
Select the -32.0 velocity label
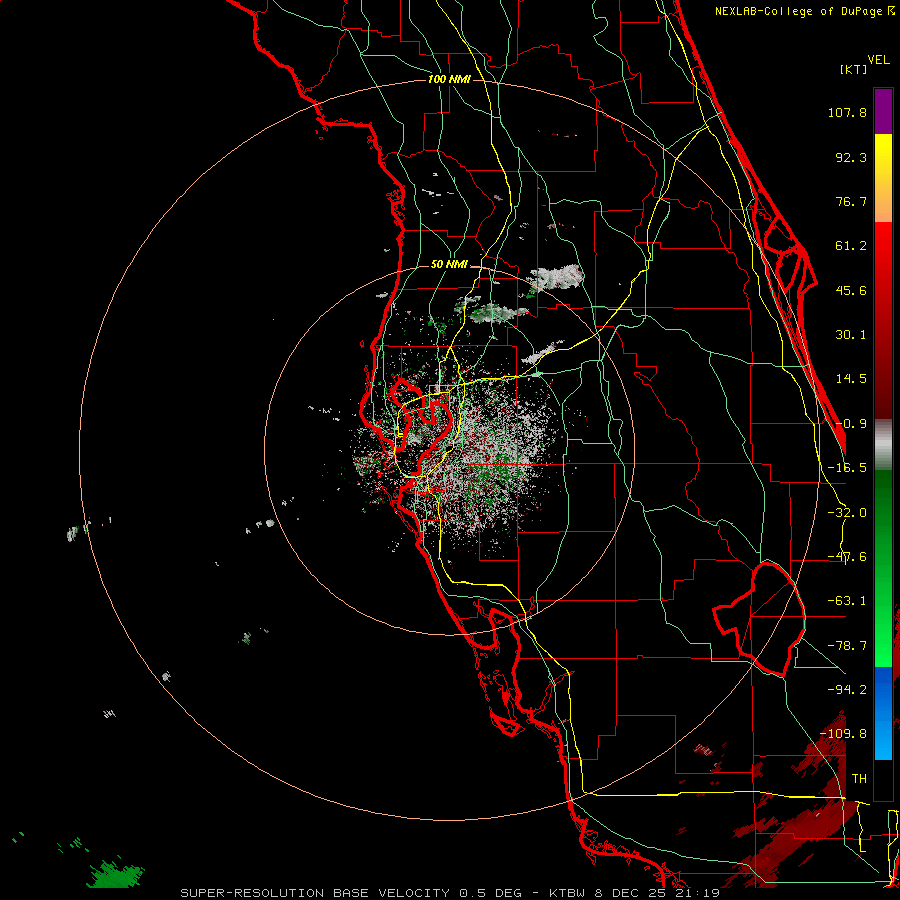click(x=847, y=513)
